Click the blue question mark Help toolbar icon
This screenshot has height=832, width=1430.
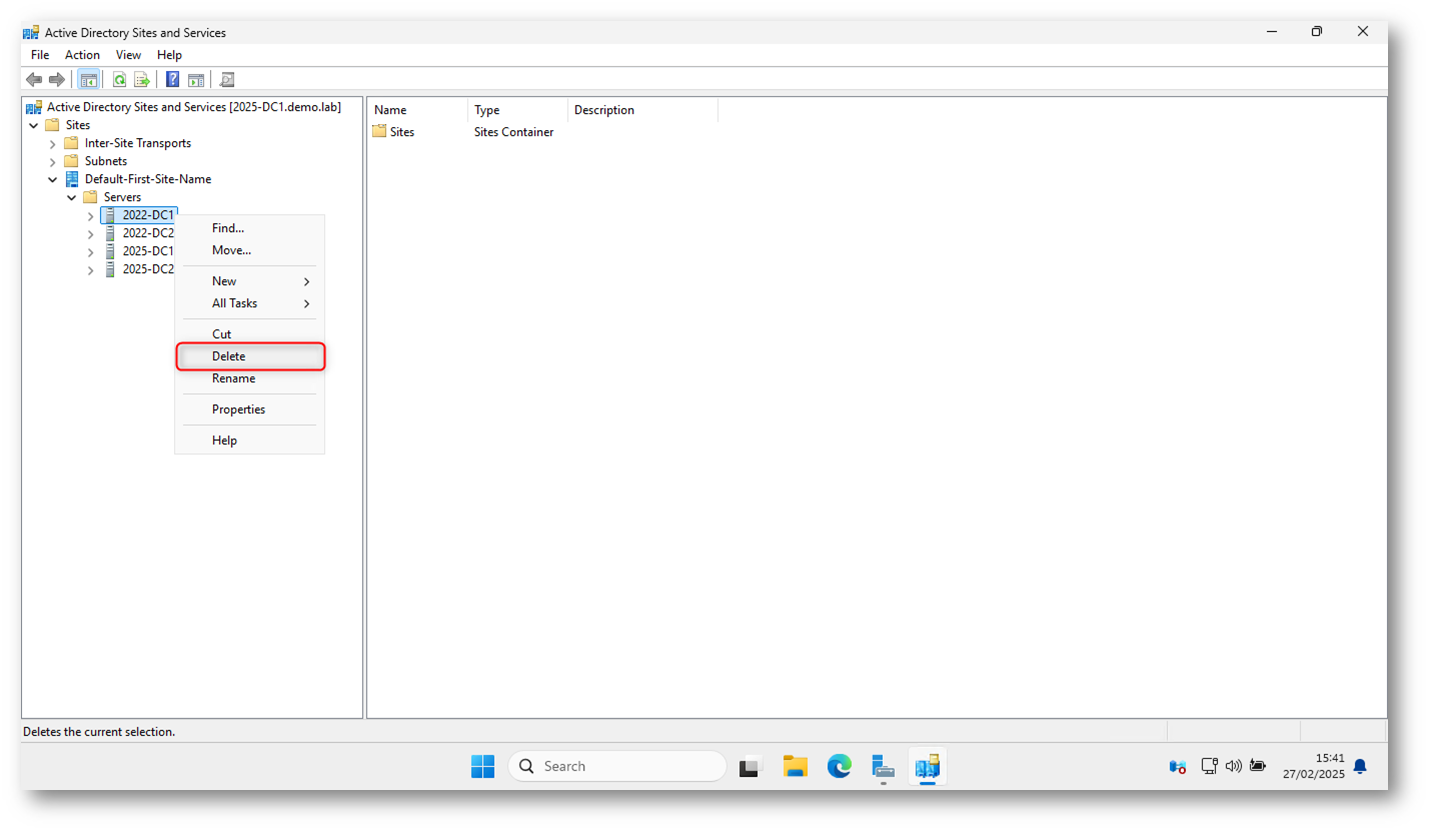pyautogui.click(x=173, y=80)
